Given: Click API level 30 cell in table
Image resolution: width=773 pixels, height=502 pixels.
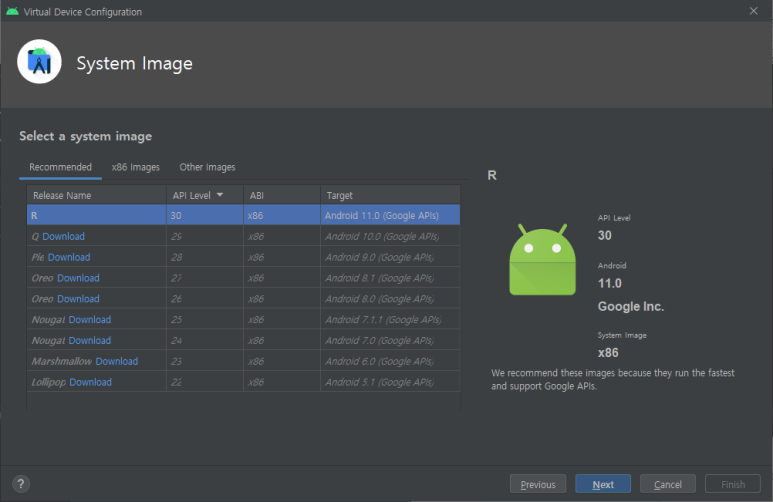Looking at the screenshot, I should coord(205,215).
